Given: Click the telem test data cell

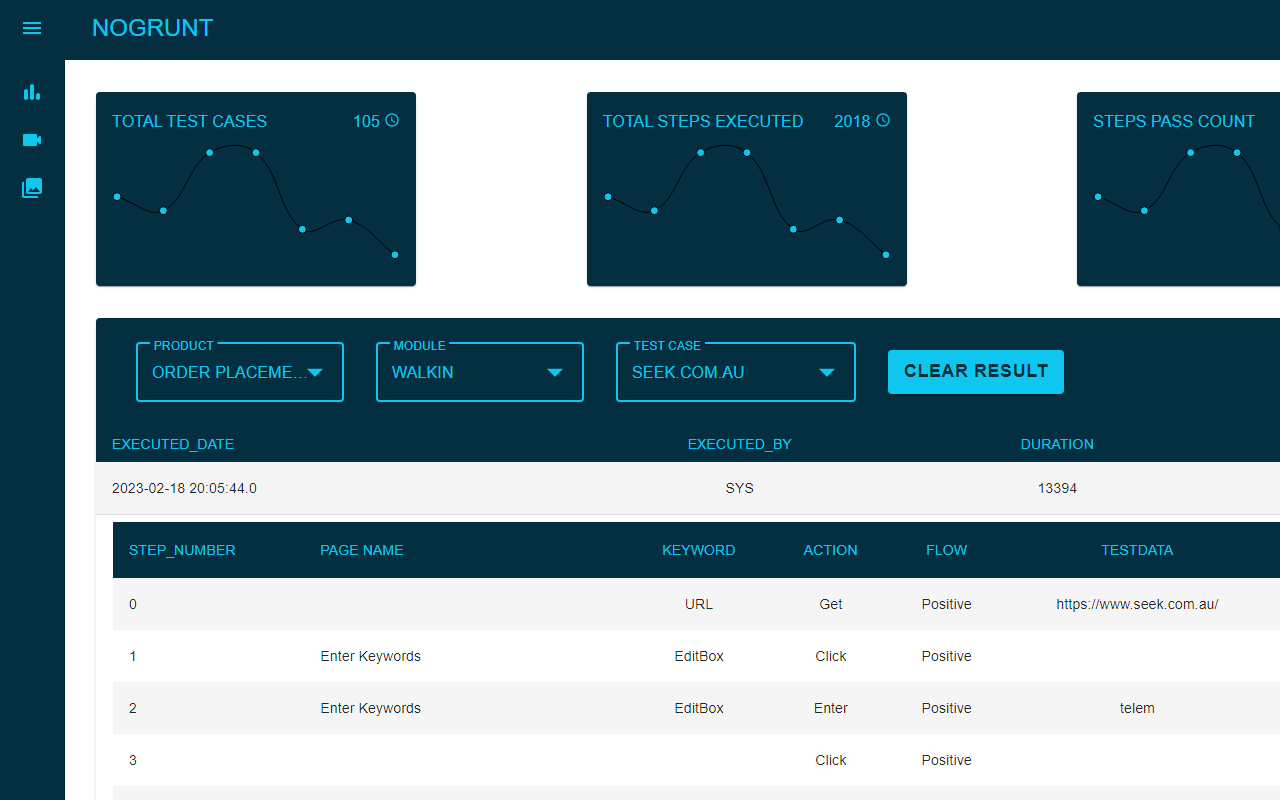Looking at the screenshot, I should tap(1137, 708).
